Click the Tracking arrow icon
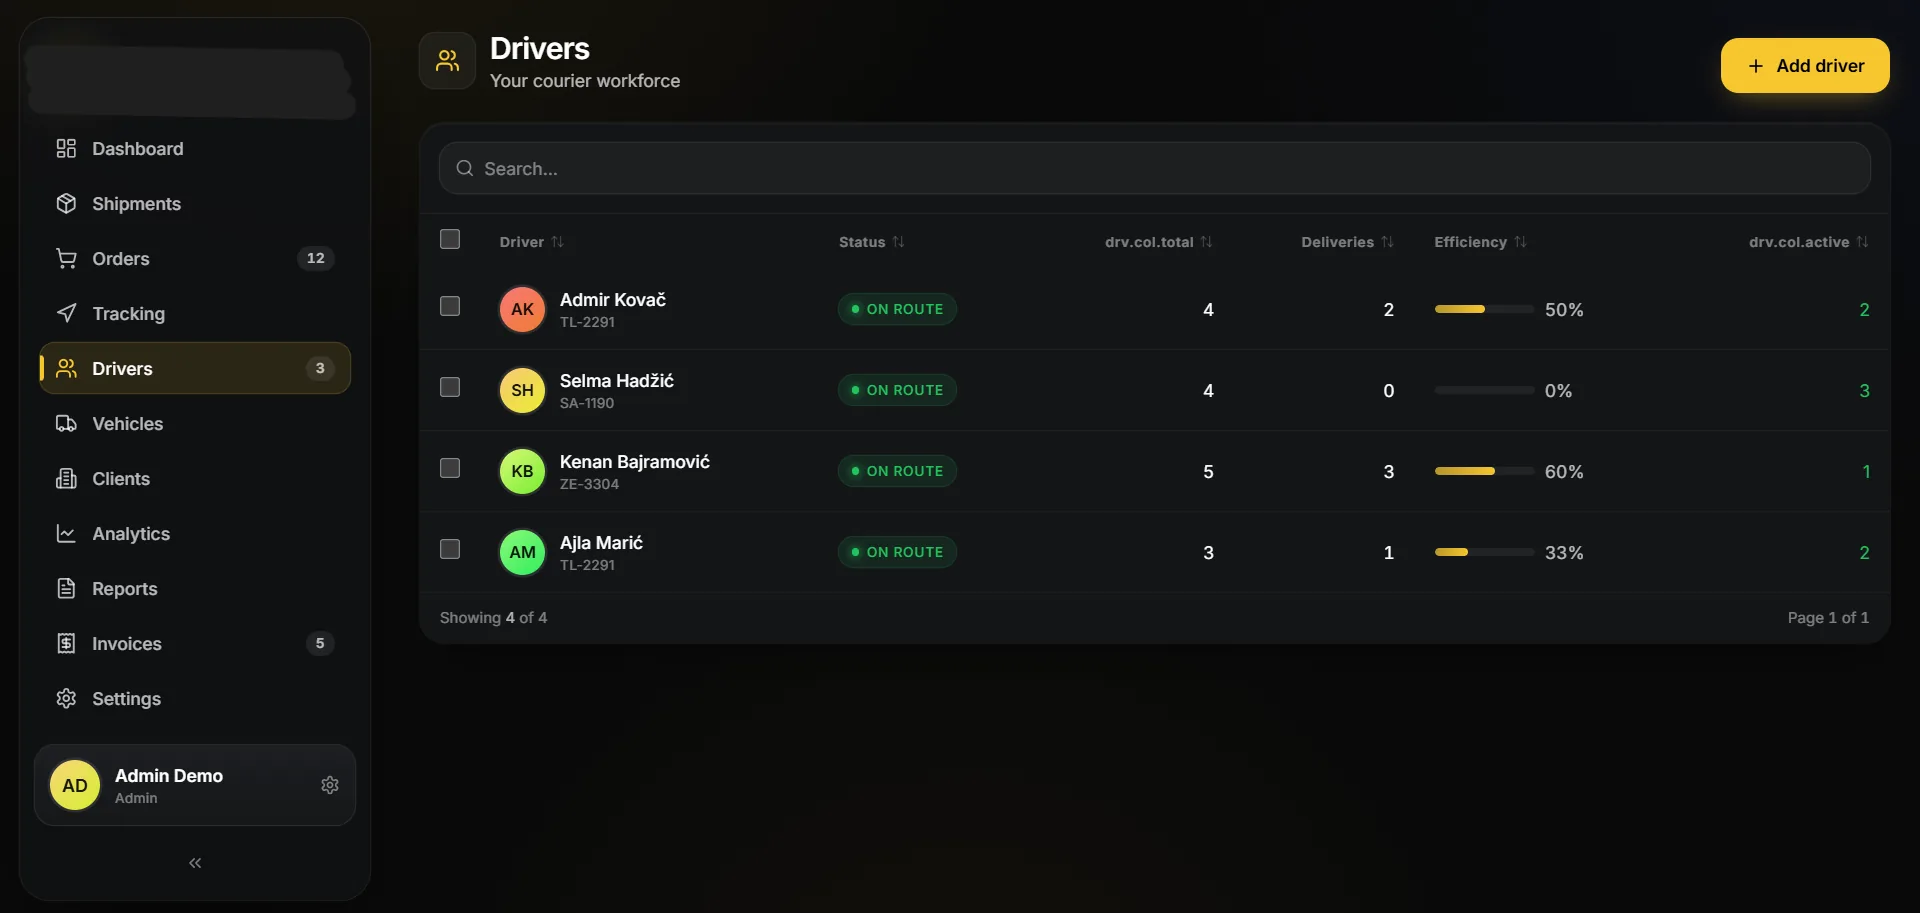The width and height of the screenshot is (1920, 913). 66,314
